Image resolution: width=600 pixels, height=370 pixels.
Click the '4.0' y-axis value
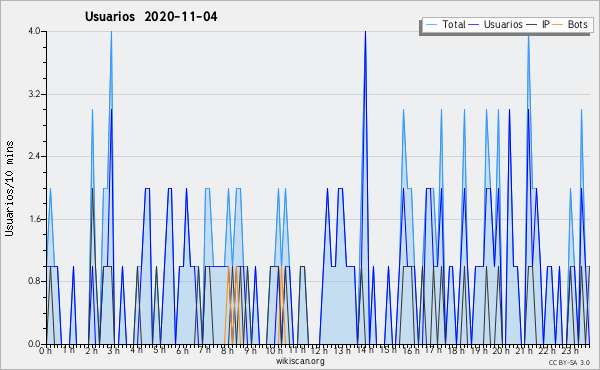pos(34,31)
